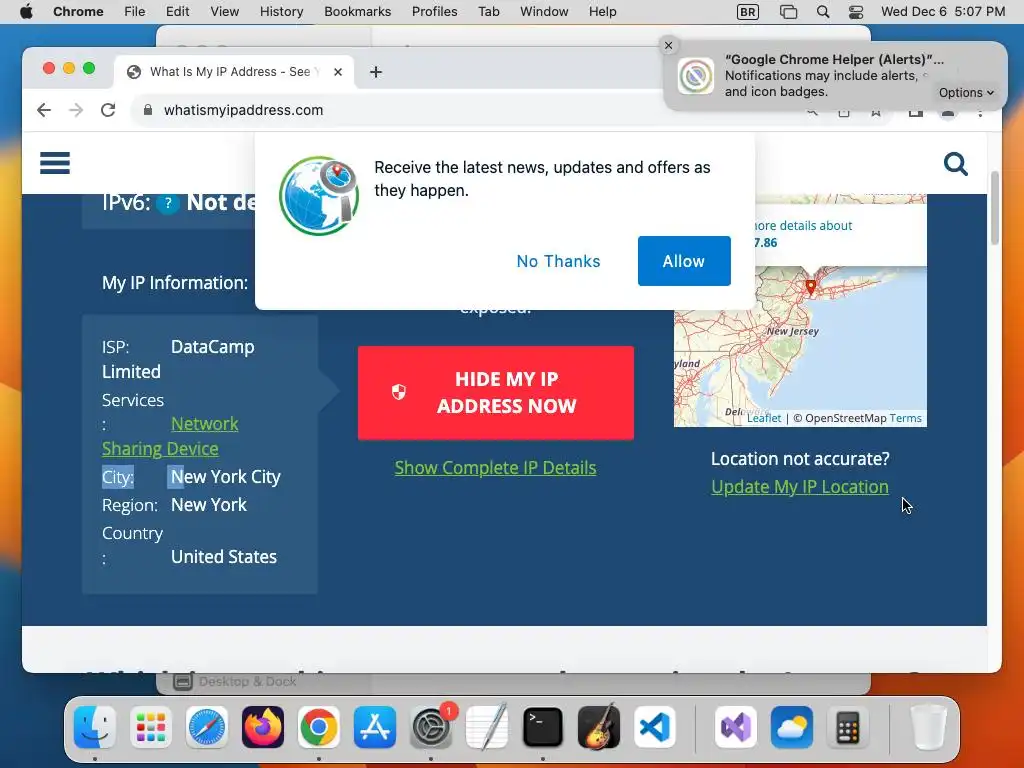Open the View menu
Screen dimensions: 1024x768
click(x=225, y=12)
